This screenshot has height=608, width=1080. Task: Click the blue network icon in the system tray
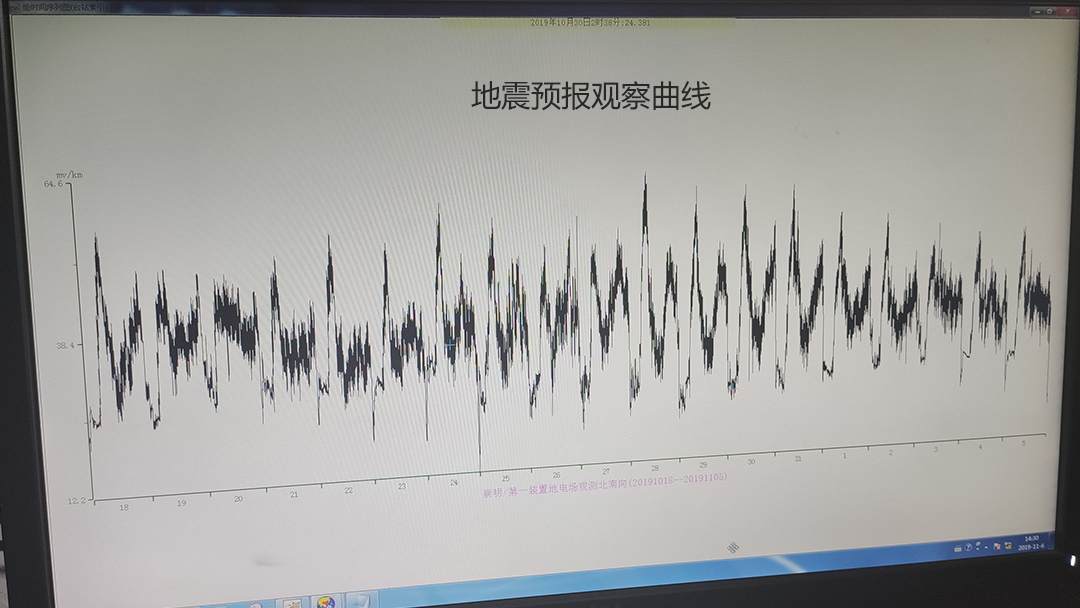click(x=968, y=546)
